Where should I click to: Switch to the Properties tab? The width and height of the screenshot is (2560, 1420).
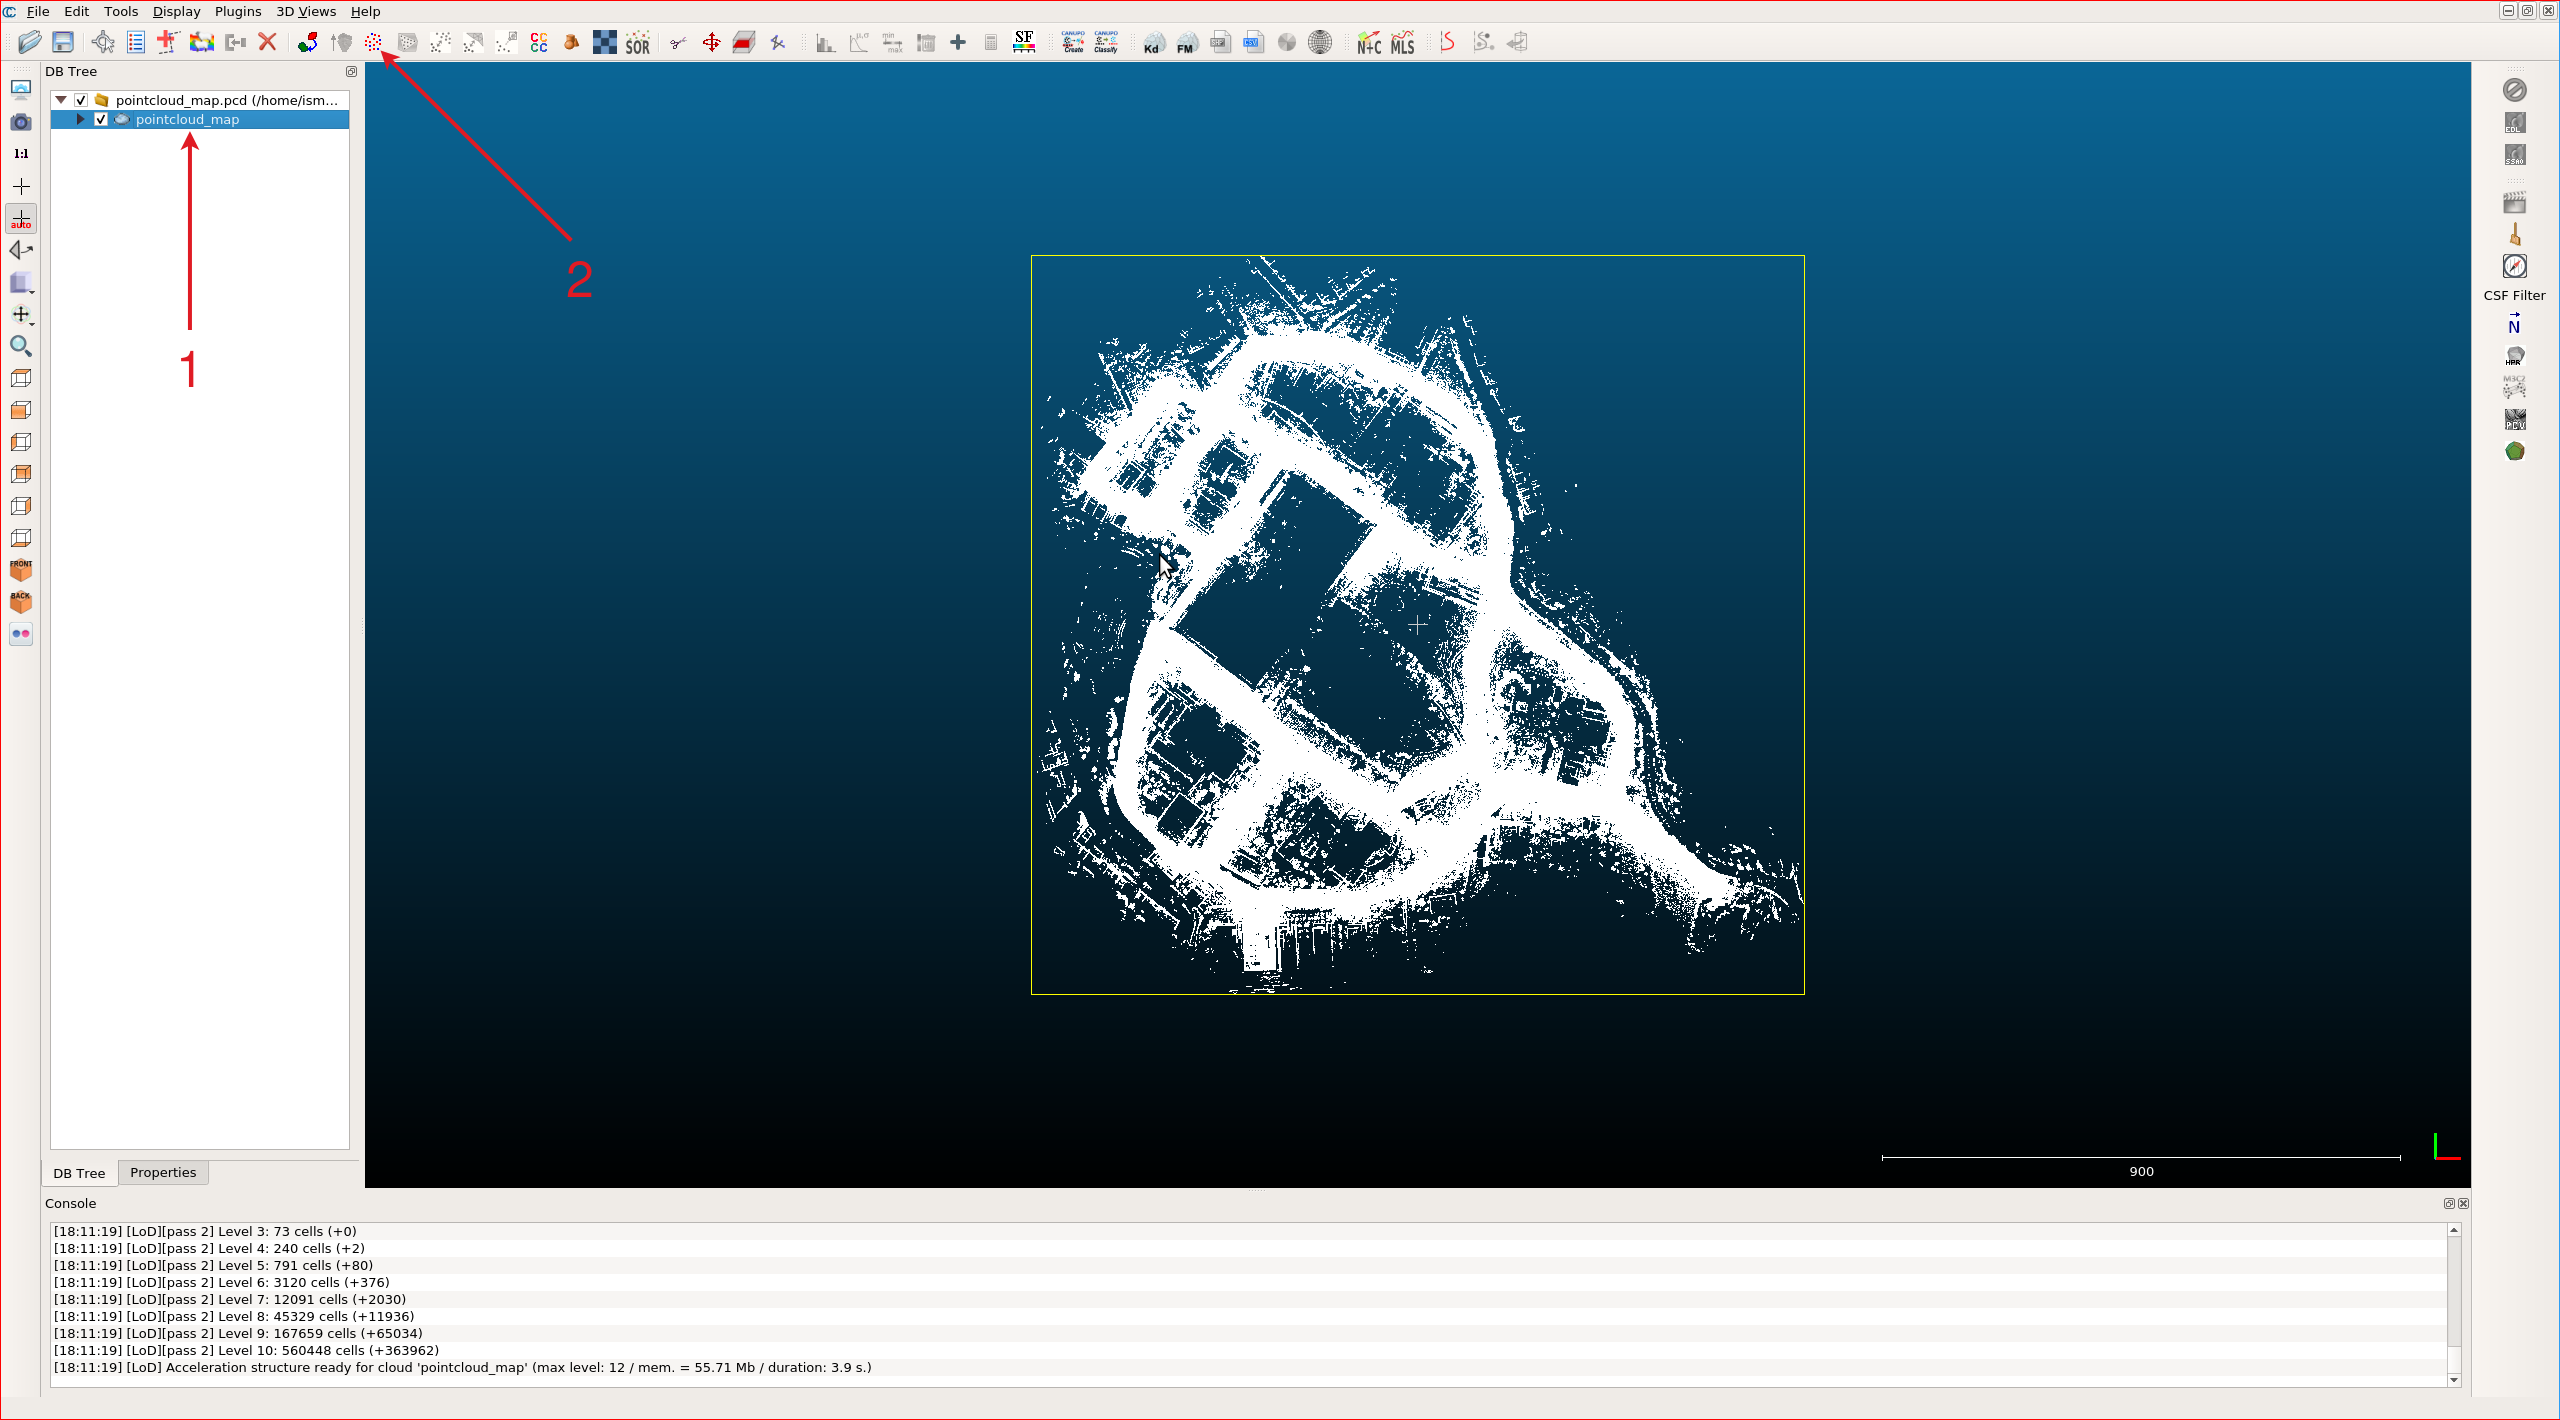[162, 1172]
